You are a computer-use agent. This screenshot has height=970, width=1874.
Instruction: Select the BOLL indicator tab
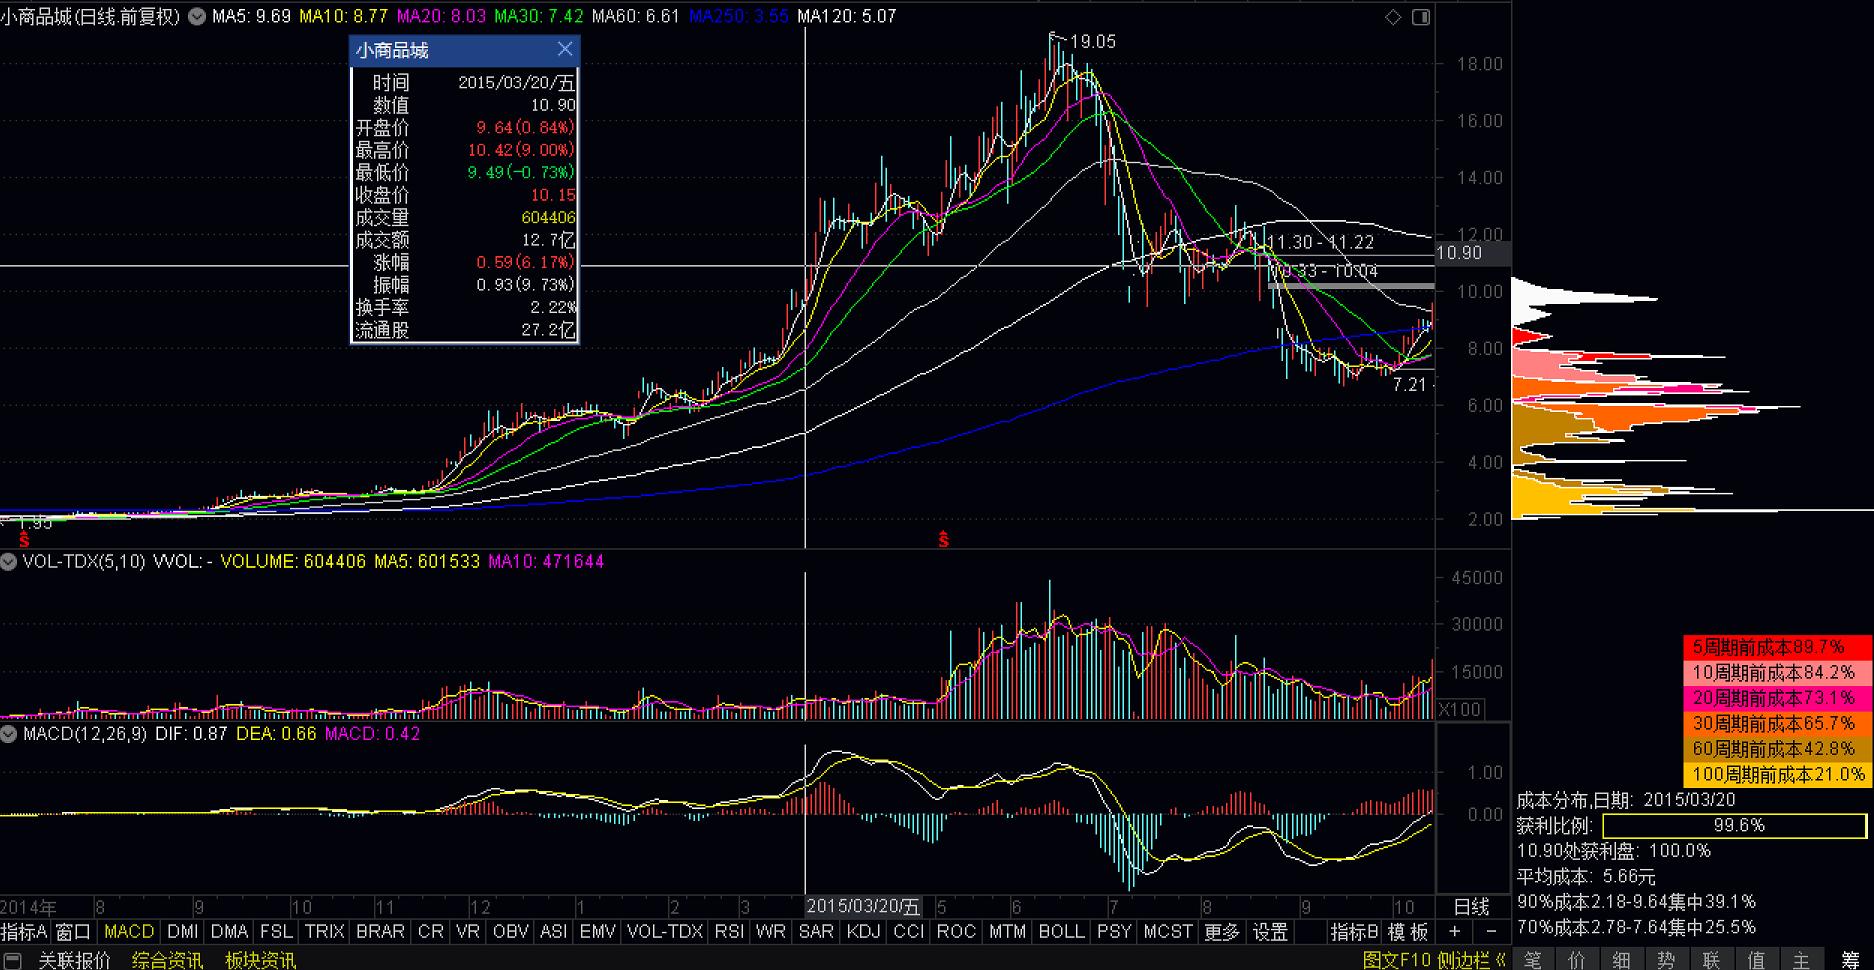point(1061,932)
